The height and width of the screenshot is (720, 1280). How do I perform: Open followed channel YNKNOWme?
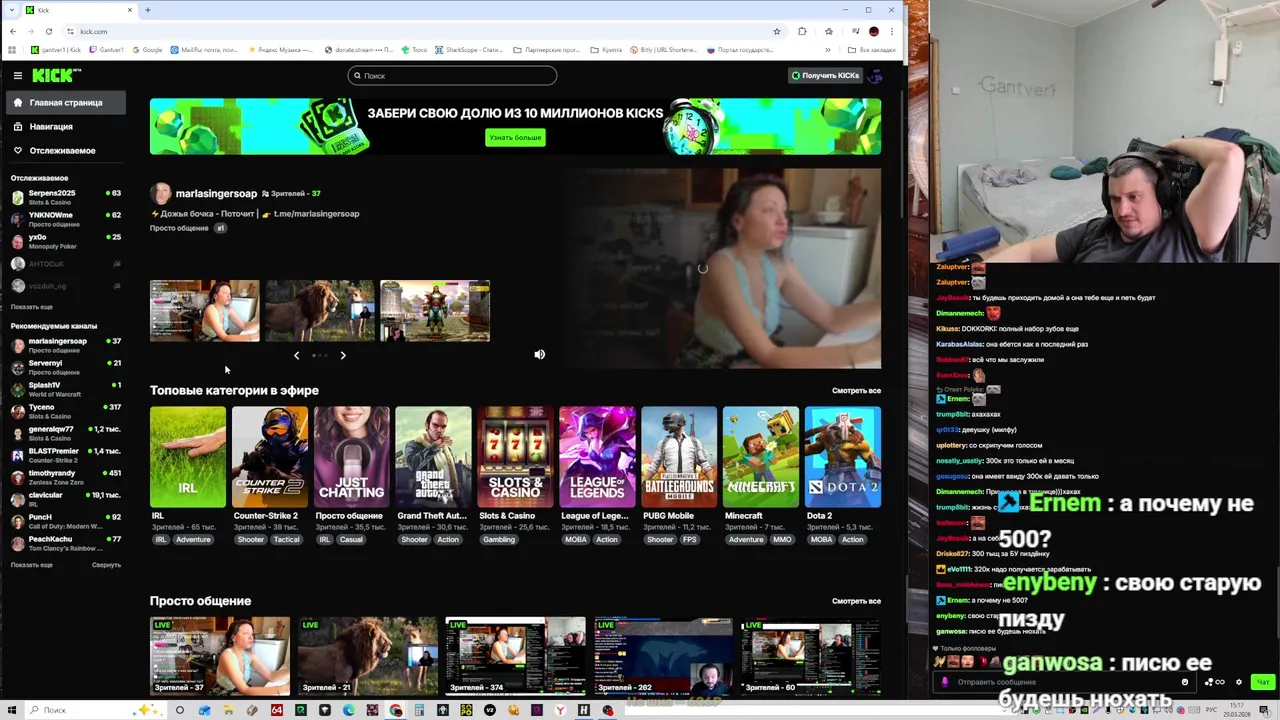(65, 219)
